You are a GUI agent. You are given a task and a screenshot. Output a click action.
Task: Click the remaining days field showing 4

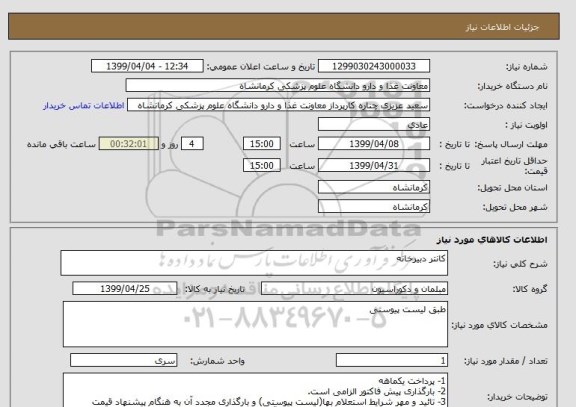pyautogui.click(x=192, y=144)
